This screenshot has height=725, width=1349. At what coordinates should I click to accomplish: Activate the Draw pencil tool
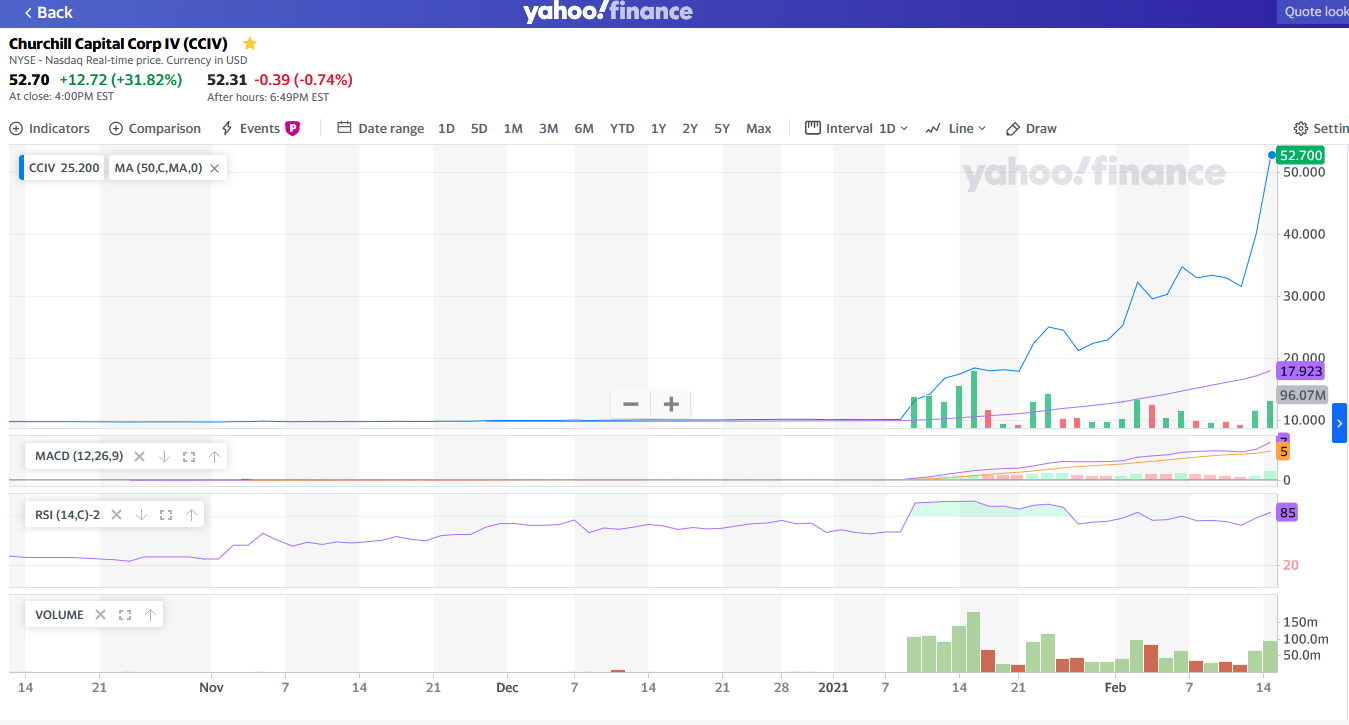click(1031, 128)
